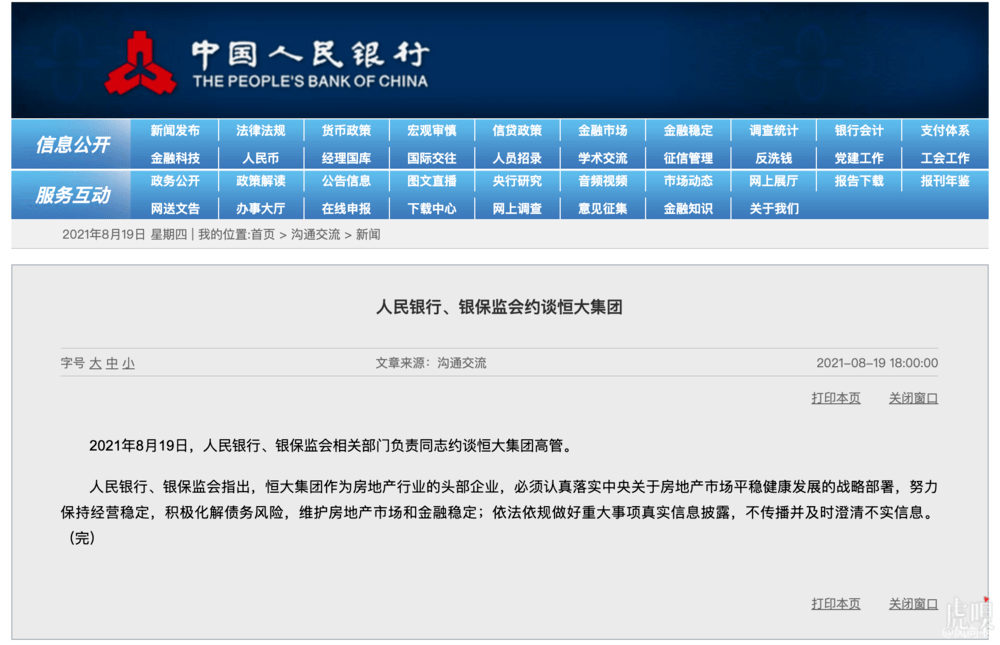Viewport: 1000px width, 645px height.
Task: Open 意见征集 menu item
Action: 603,209
